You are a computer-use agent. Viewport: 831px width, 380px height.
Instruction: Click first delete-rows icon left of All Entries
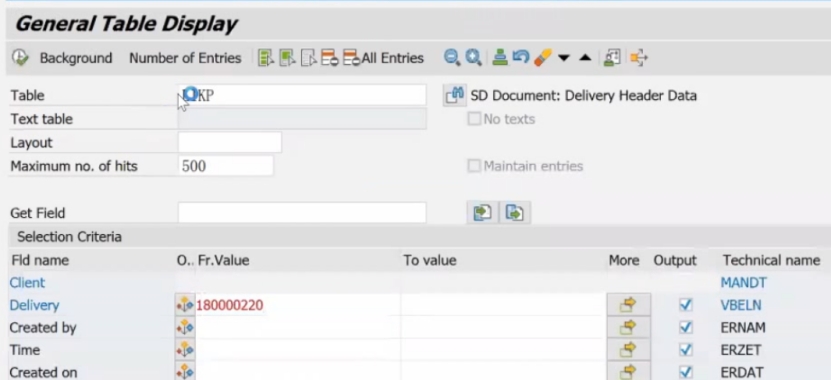(x=330, y=57)
